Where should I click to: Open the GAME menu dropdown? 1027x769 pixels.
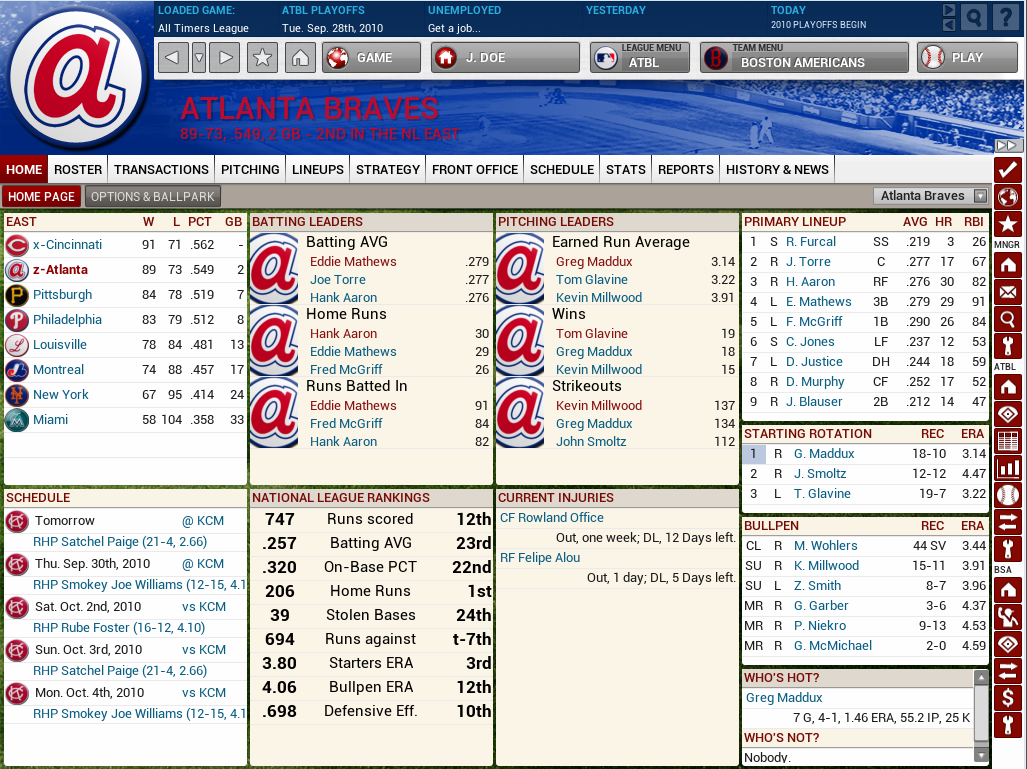(x=371, y=58)
